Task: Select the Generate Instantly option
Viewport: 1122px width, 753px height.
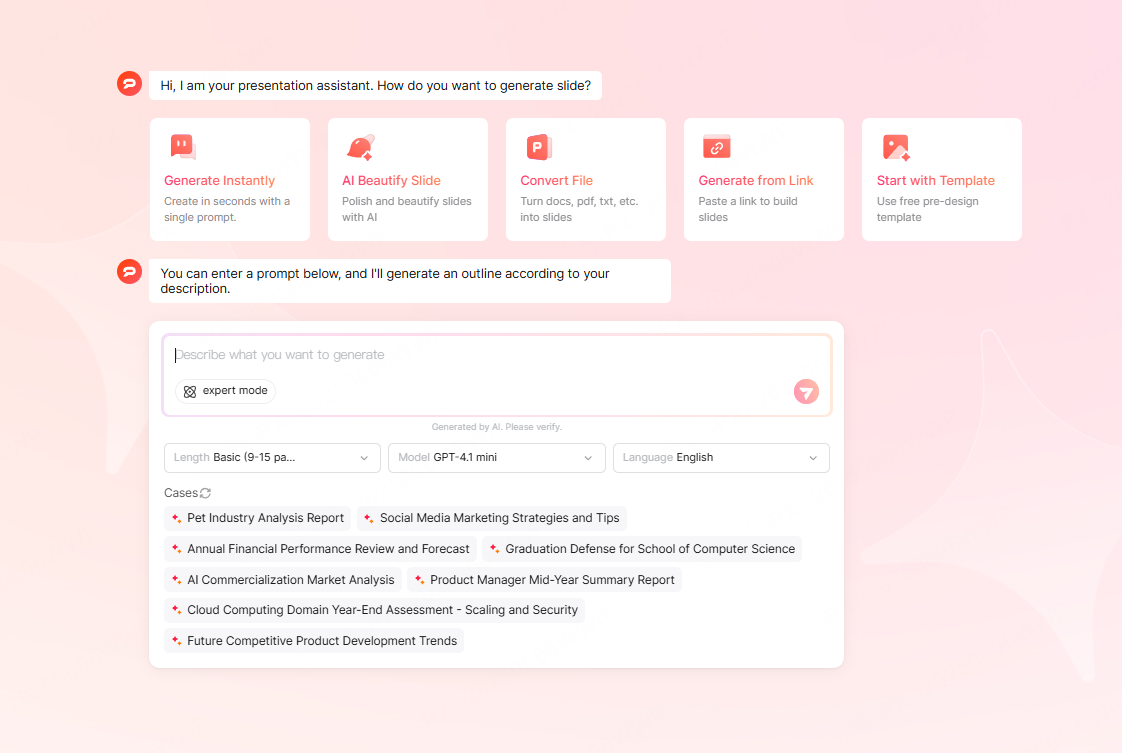Action: click(229, 180)
